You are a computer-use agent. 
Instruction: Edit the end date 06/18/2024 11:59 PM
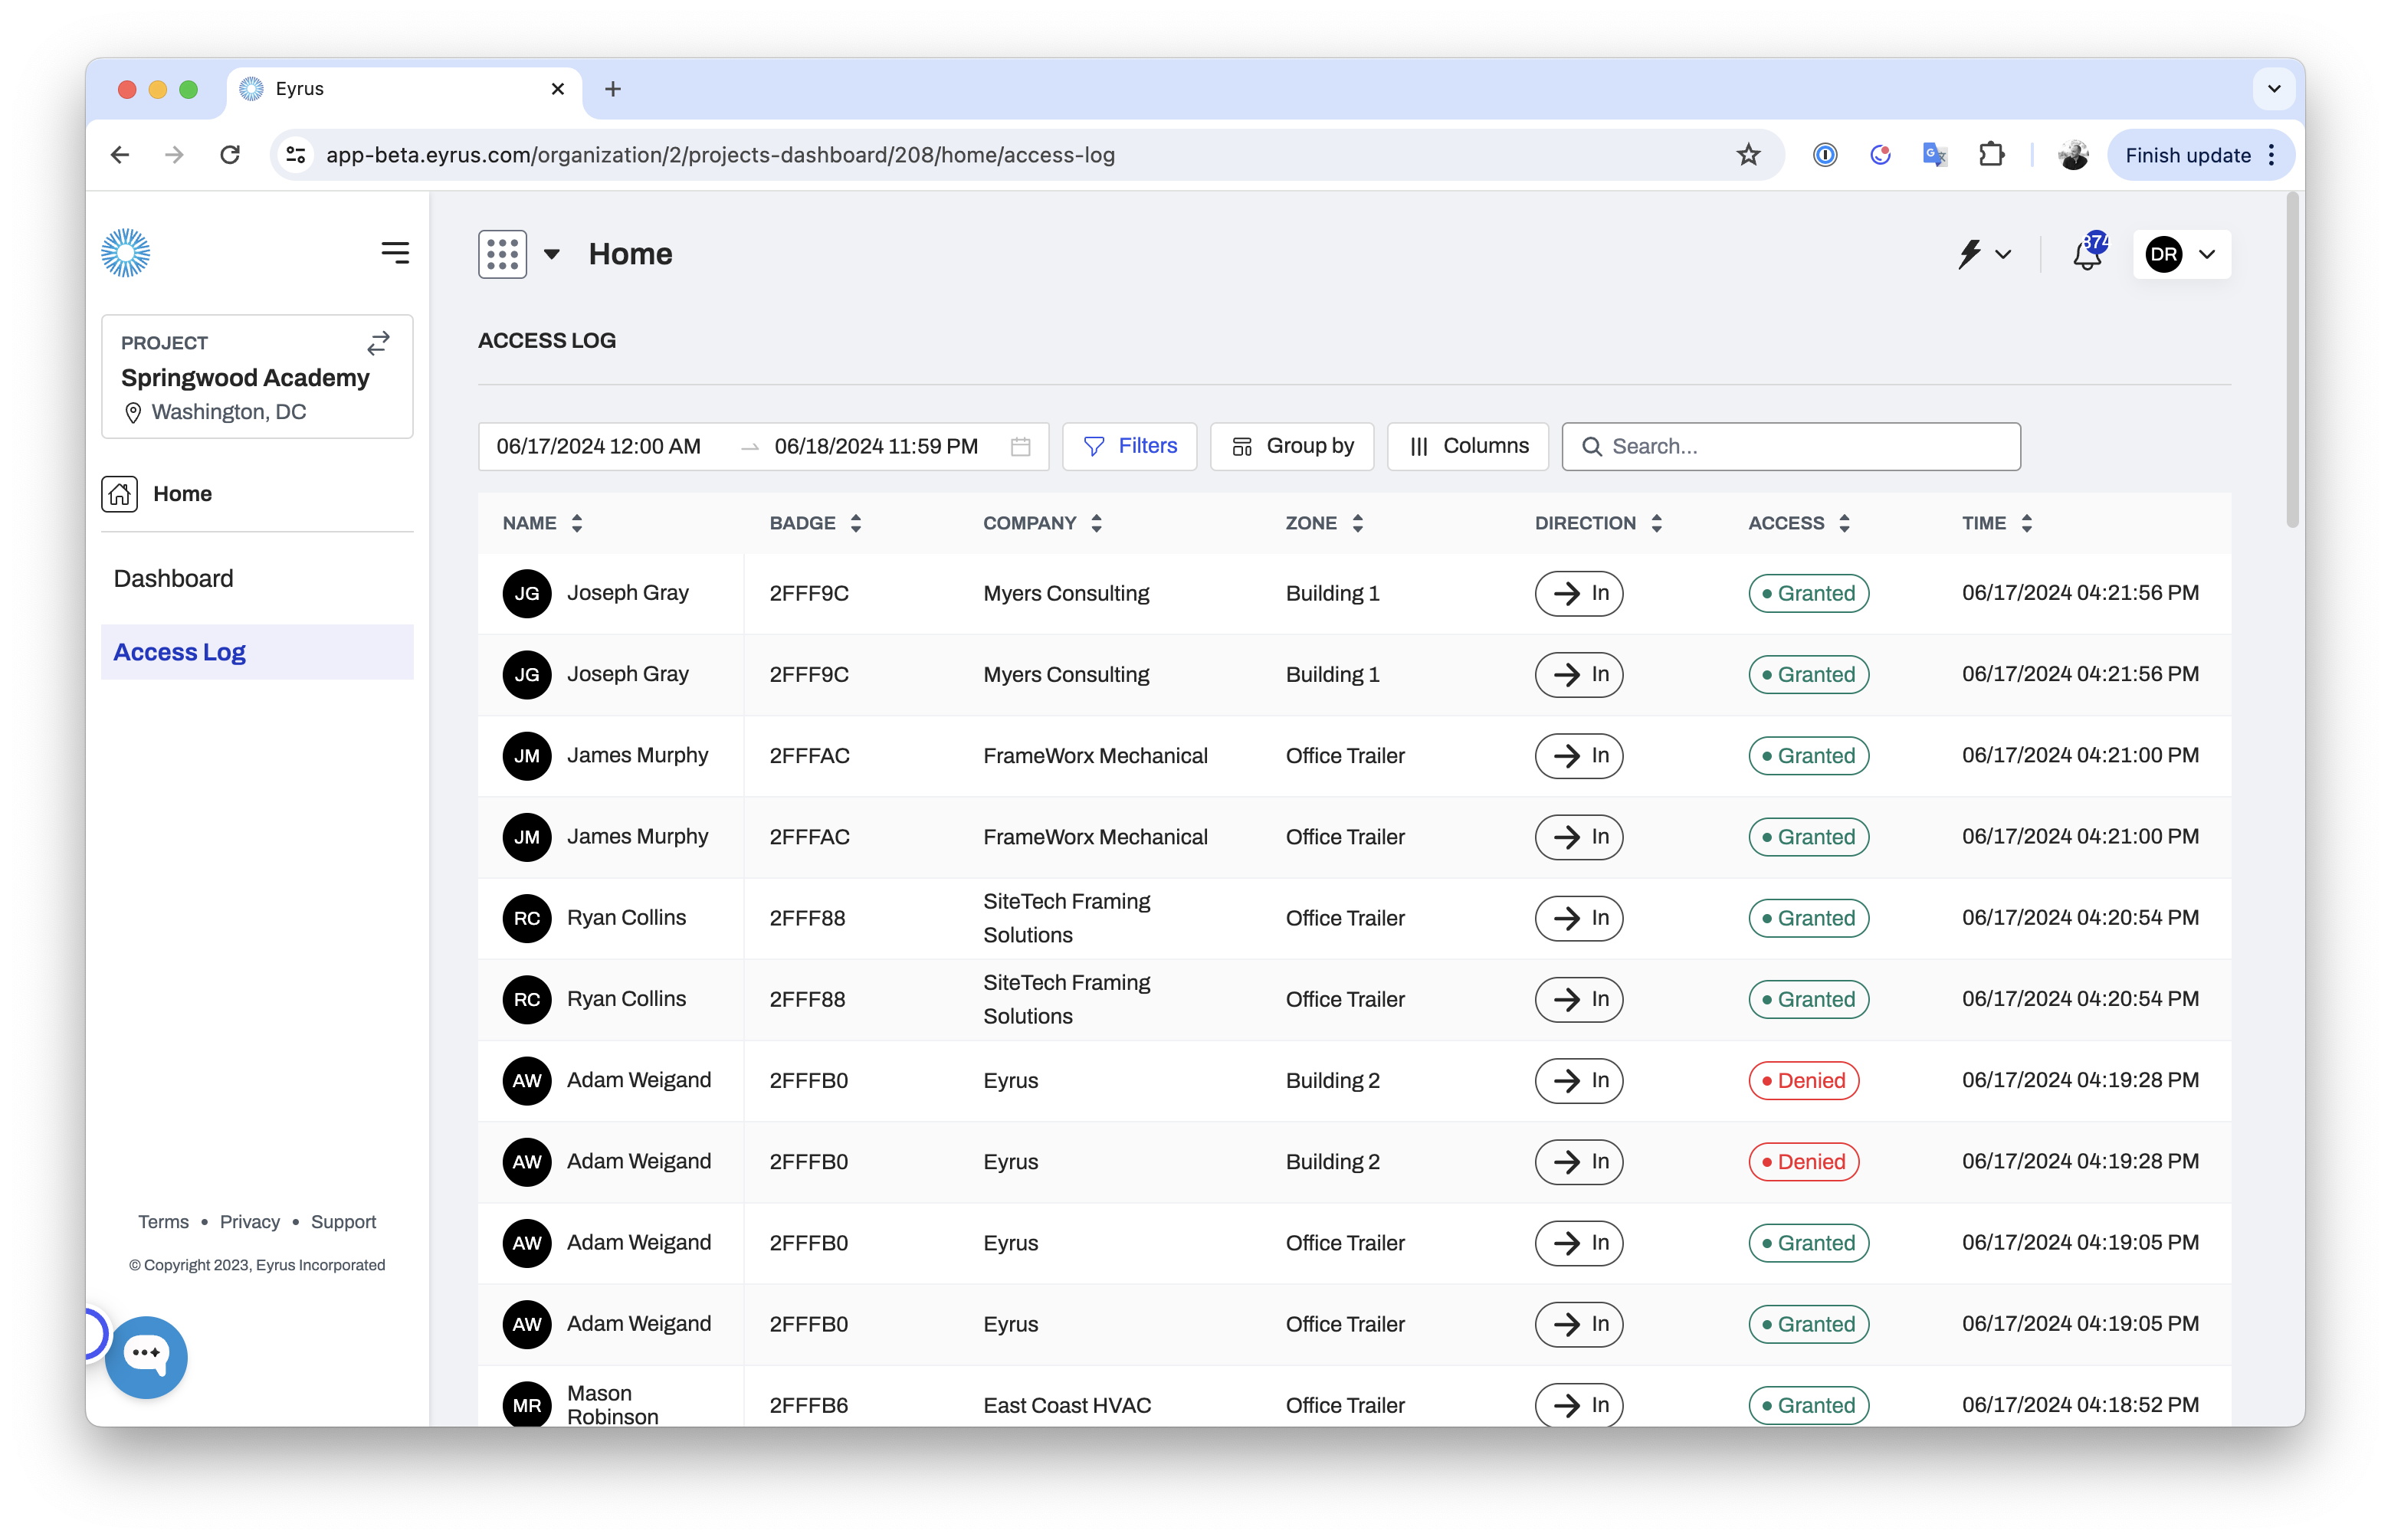coord(876,446)
